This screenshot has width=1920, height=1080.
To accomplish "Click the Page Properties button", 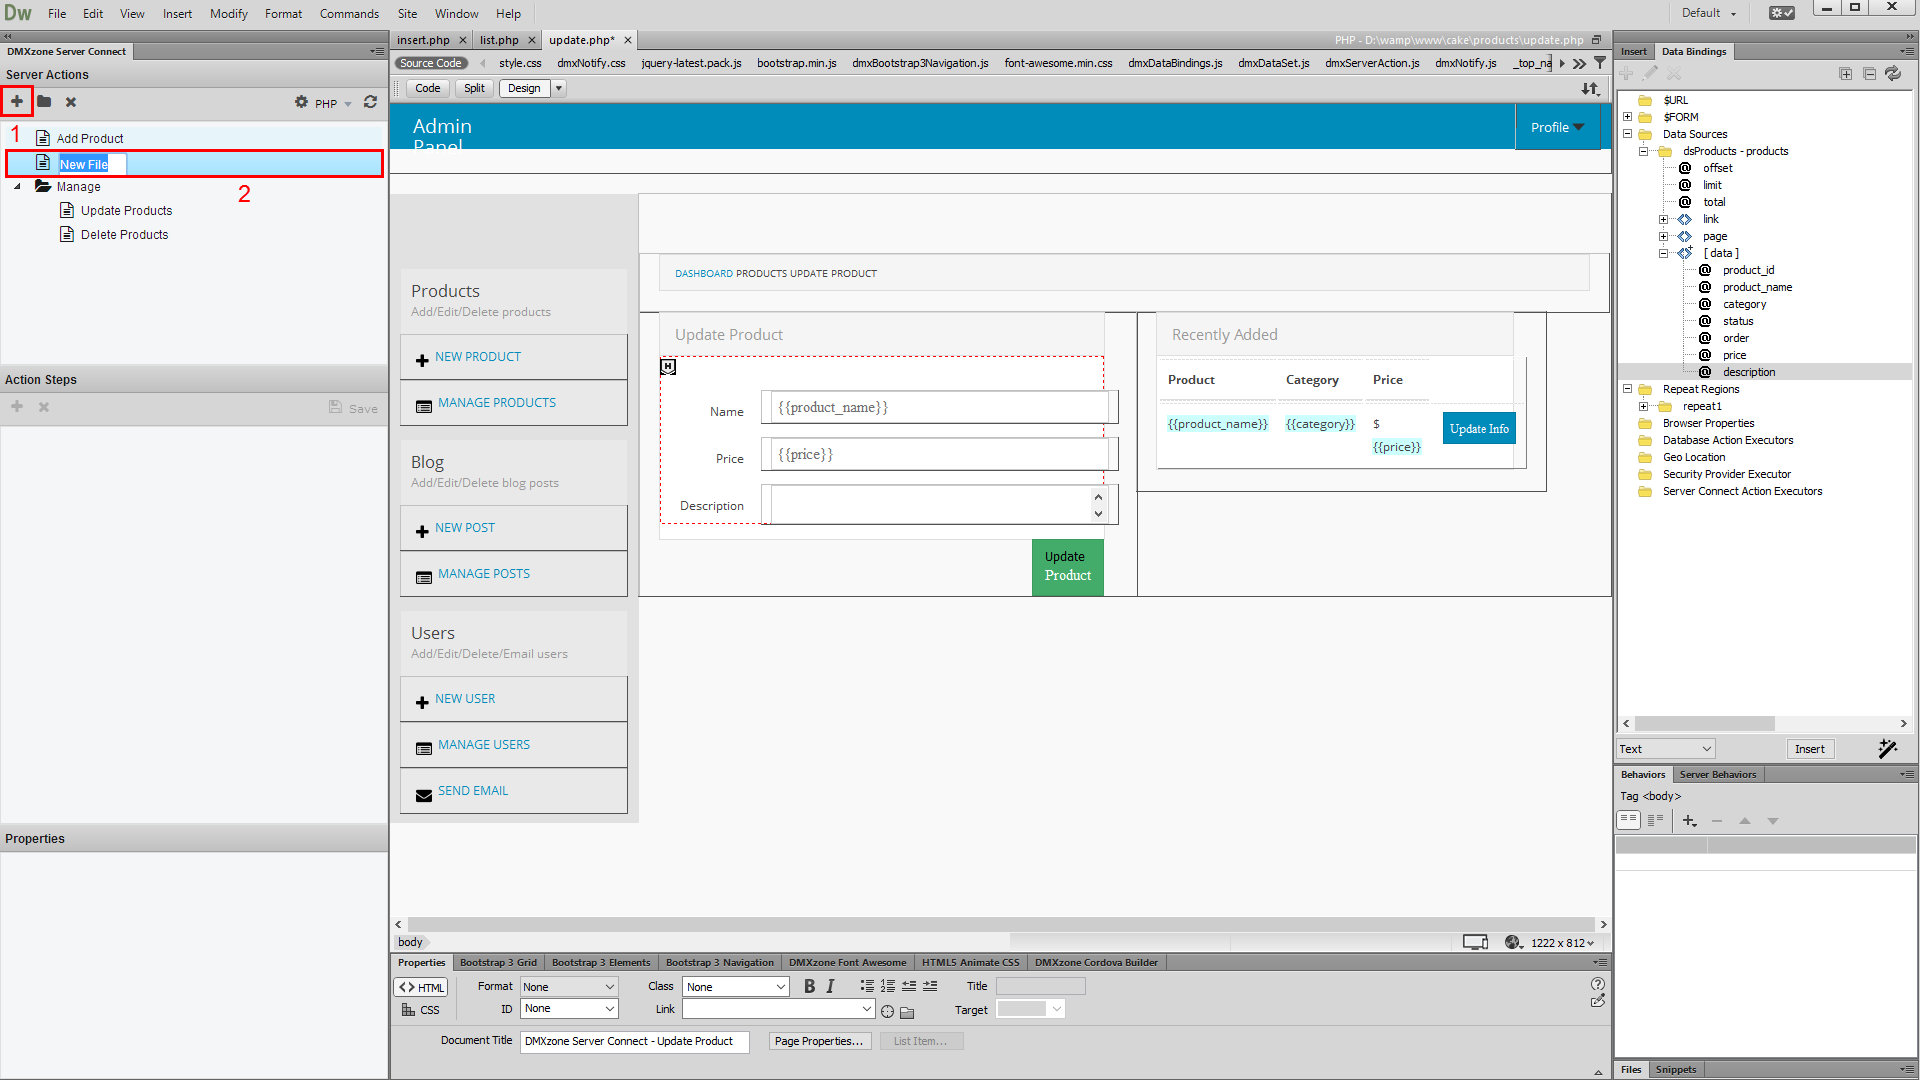I will (819, 1041).
